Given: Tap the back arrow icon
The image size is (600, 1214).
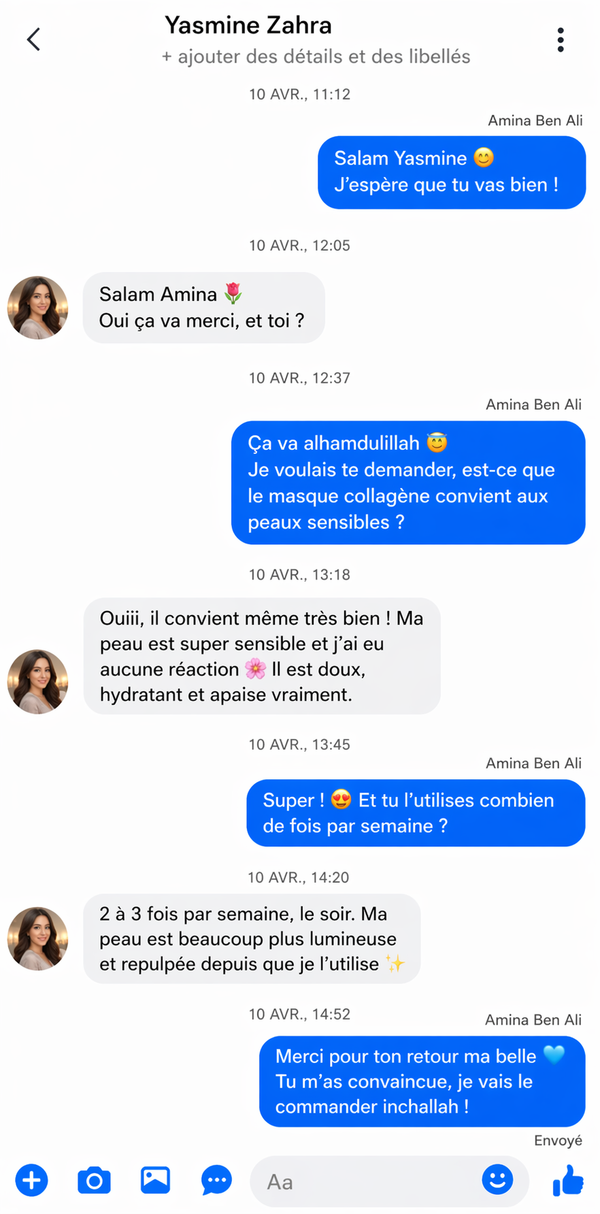Looking at the screenshot, I should coord(34,40).
